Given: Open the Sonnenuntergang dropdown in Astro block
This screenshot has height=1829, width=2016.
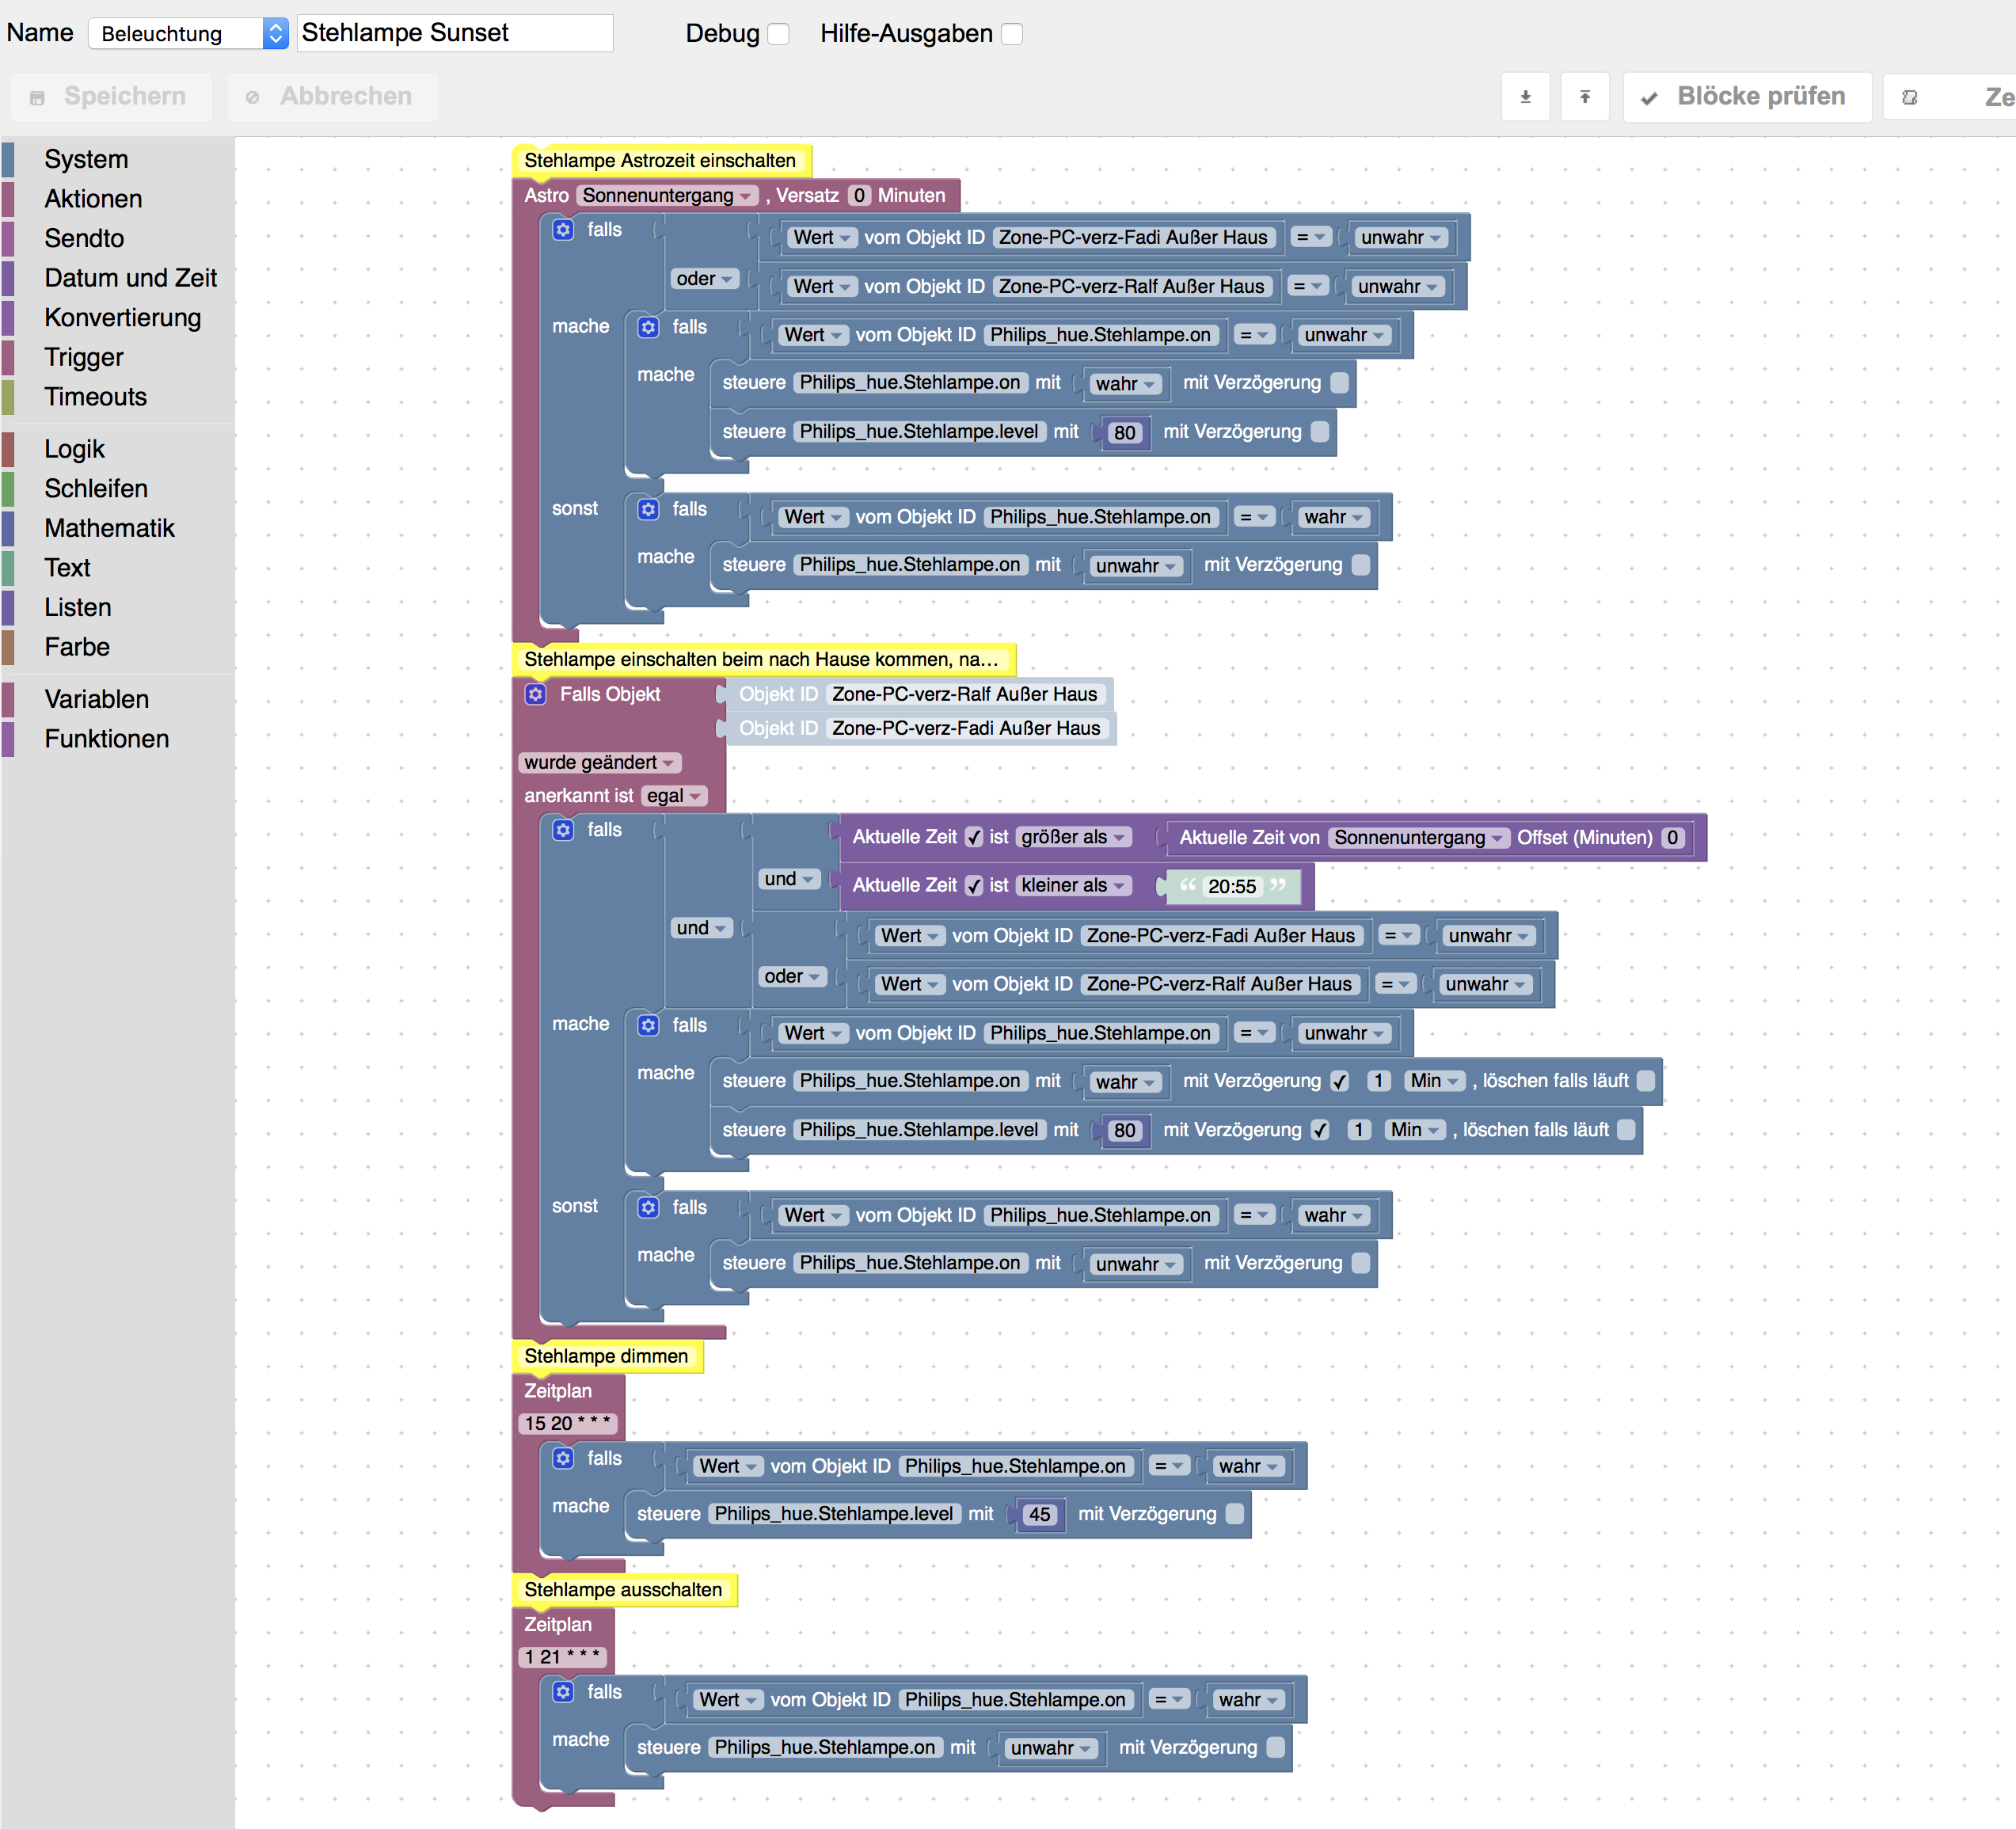Looking at the screenshot, I should (x=666, y=196).
